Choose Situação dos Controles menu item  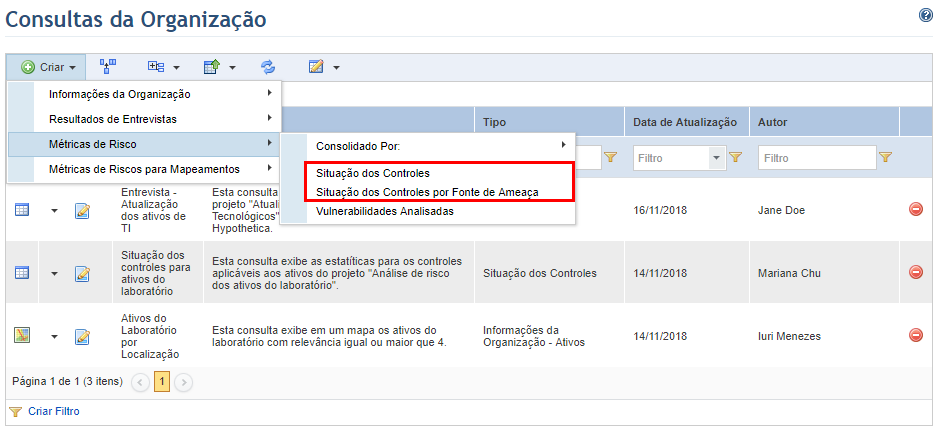[373, 173]
